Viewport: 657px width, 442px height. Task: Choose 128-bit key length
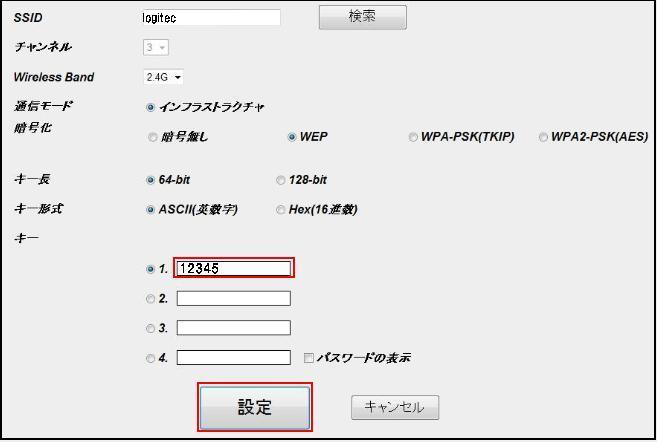pos(280,180)
